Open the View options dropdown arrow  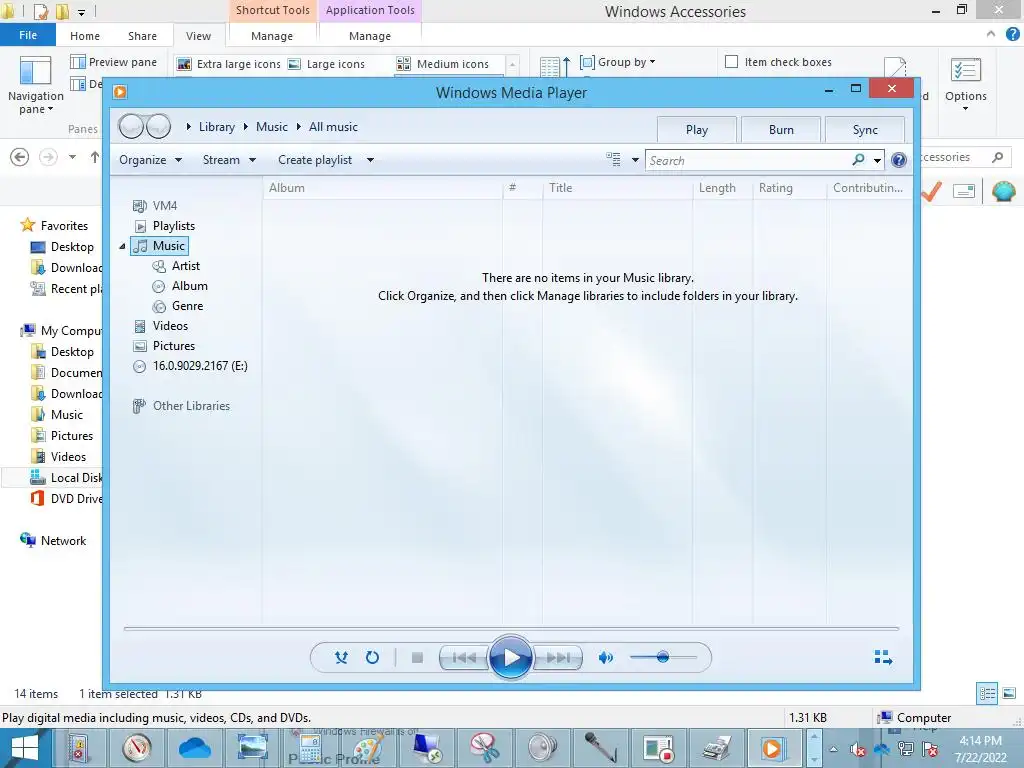(635, 160)
